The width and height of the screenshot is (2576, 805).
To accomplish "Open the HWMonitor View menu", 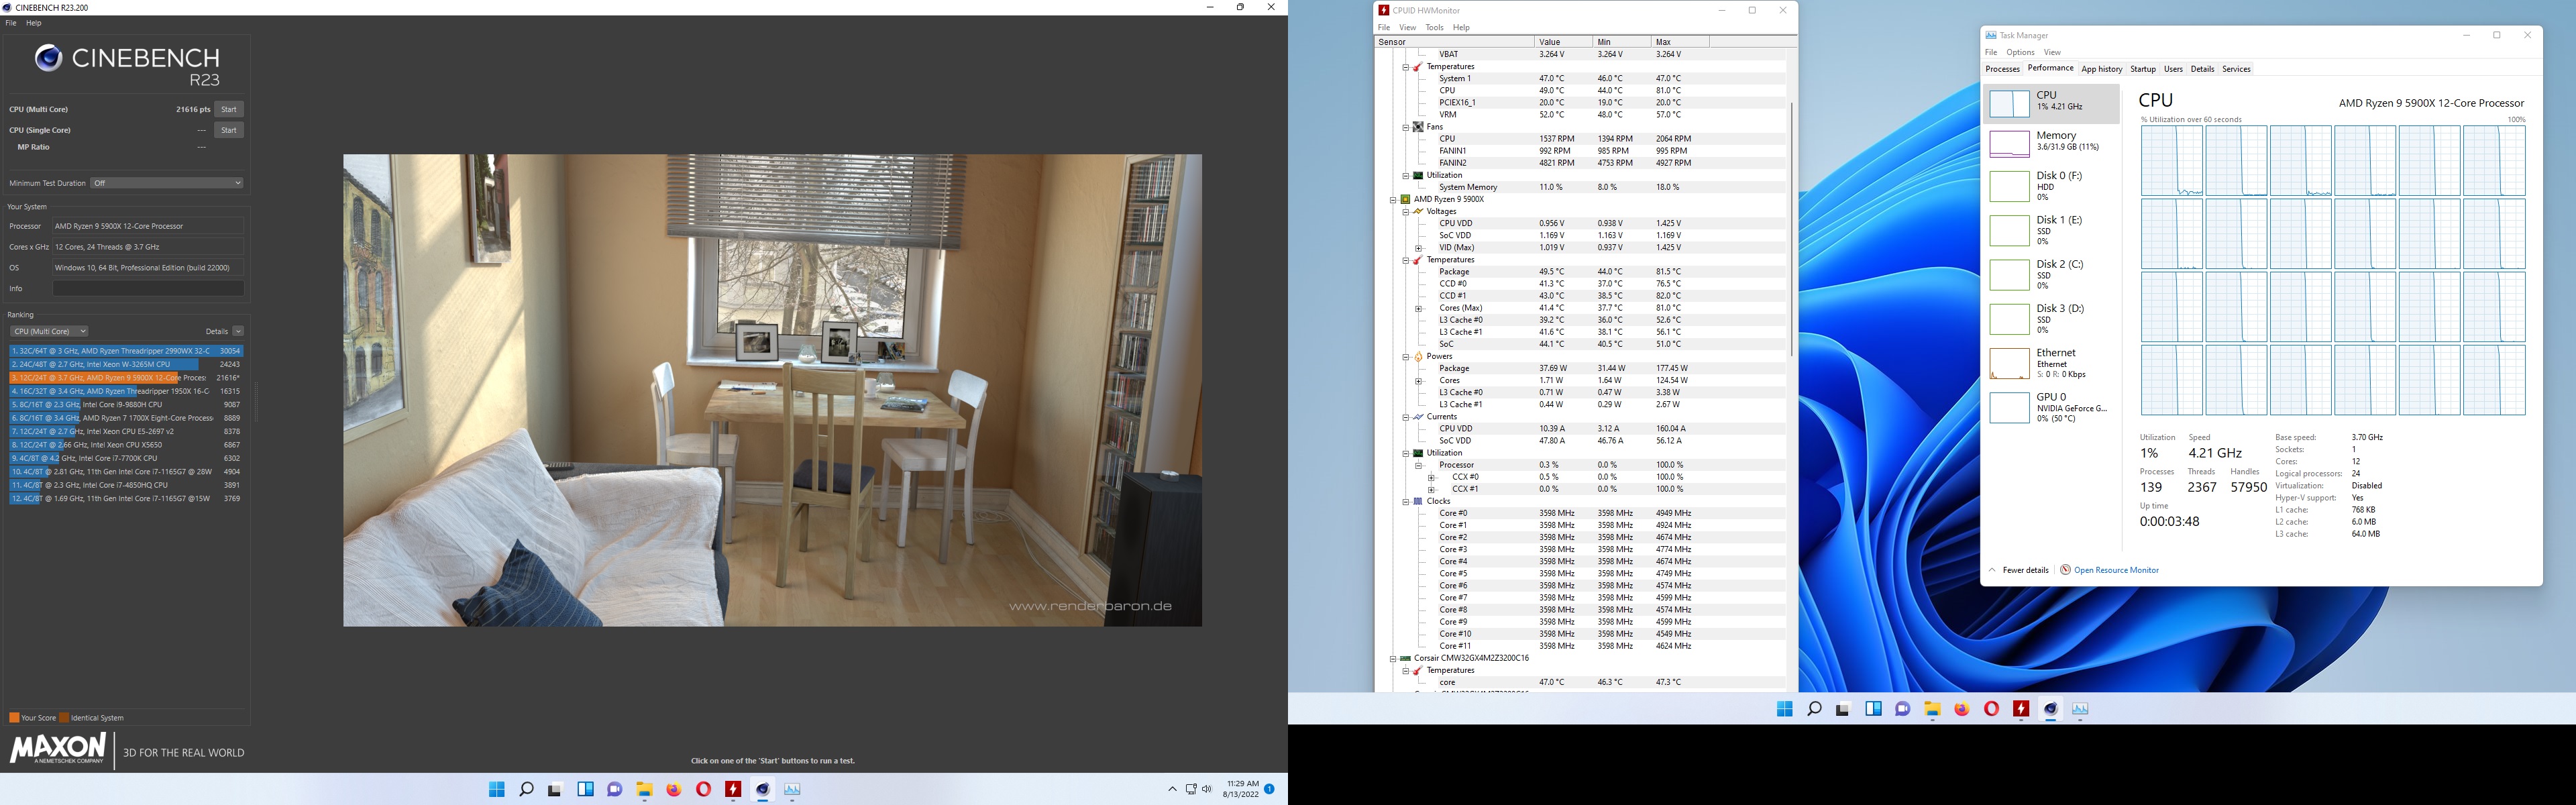I will 1407,28.
